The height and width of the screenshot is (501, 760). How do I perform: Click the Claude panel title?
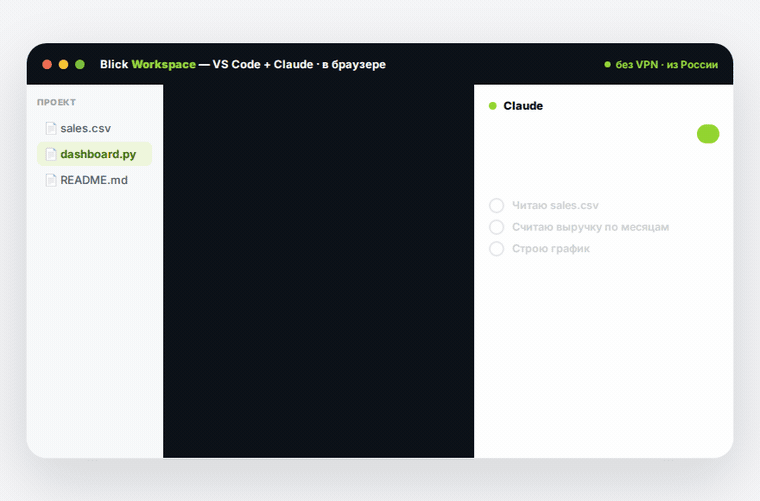pos(523,106)
